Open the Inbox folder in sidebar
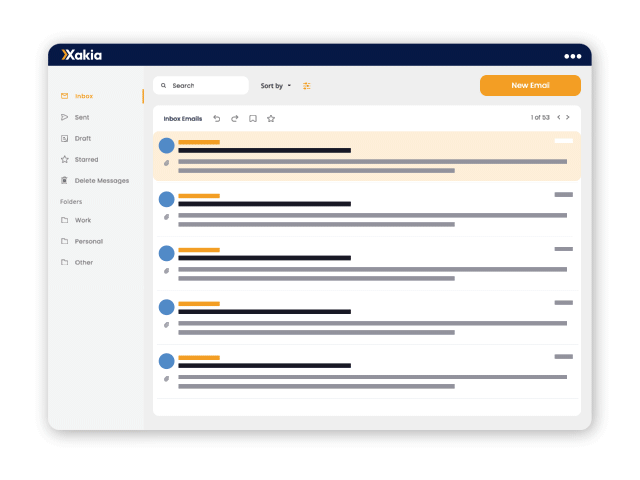 (x=84, y=96)
